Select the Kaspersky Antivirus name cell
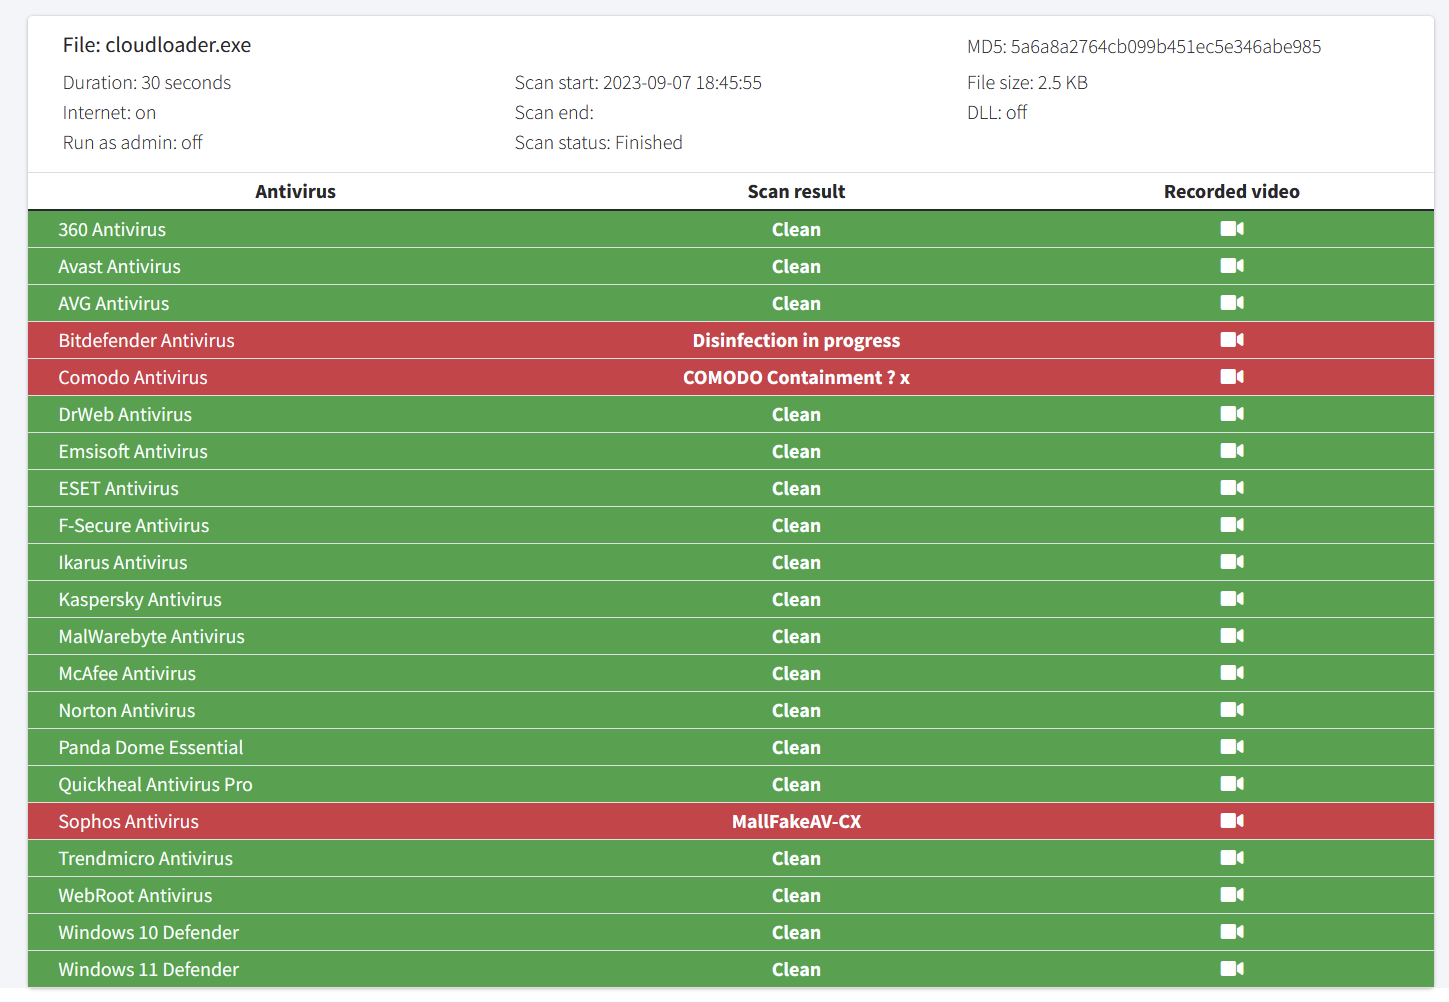 tap(140, 599)
